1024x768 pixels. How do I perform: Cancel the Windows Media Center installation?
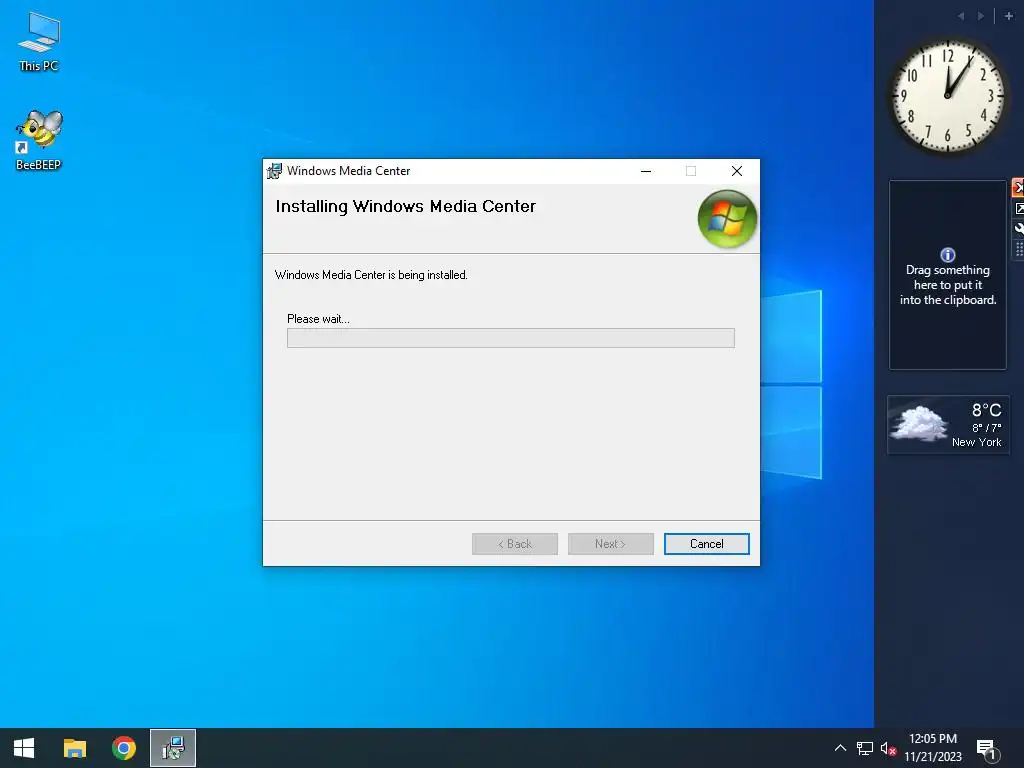(706, 544)
